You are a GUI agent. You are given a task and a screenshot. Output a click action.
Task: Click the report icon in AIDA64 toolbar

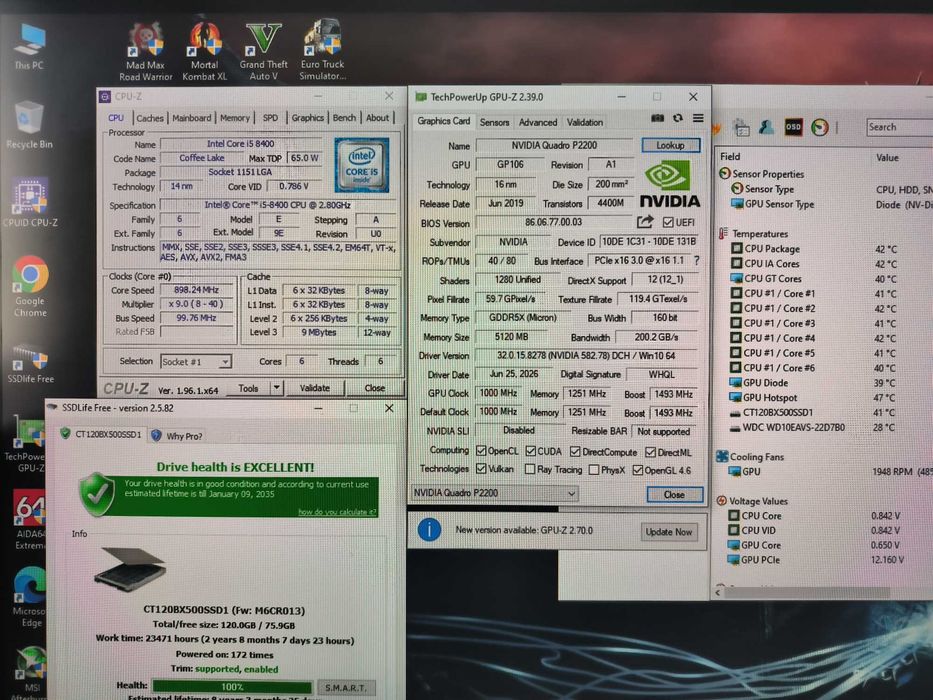pos(741,127)
